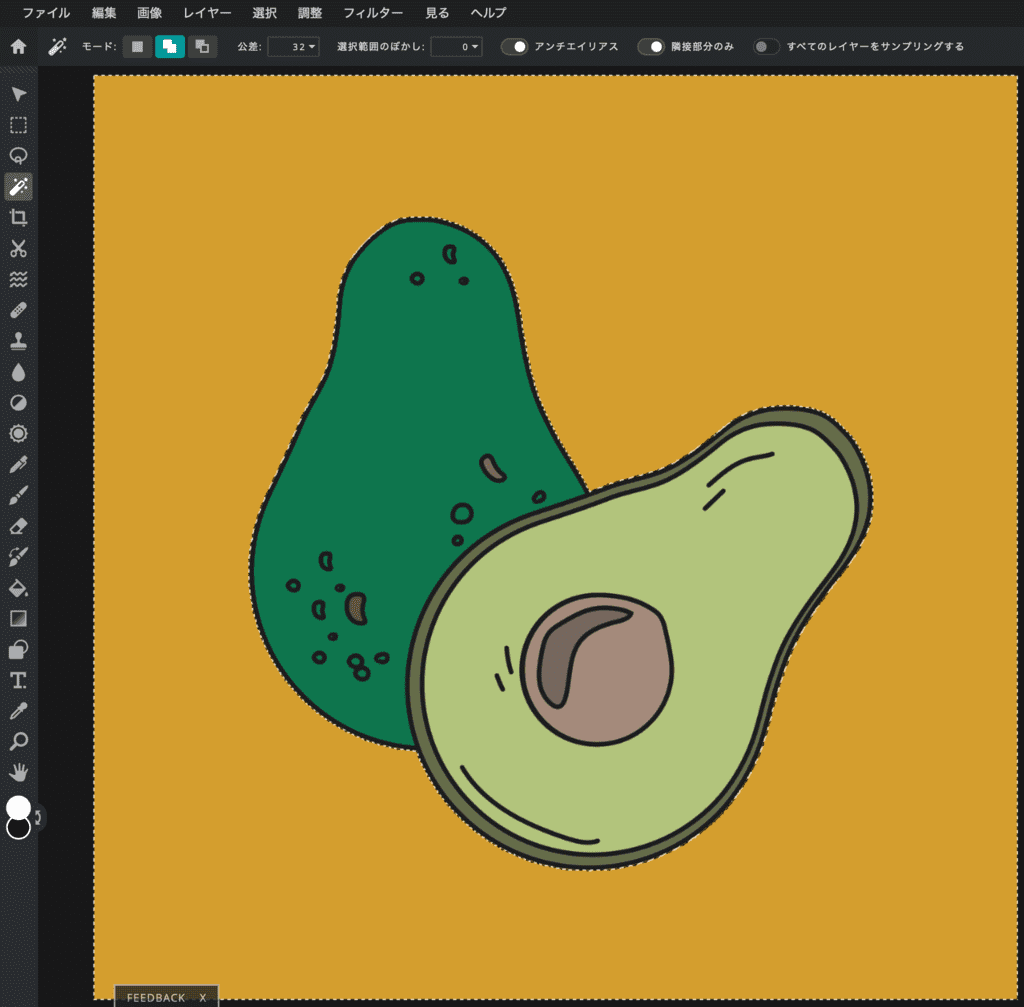This screenshot has height=1007, width=1024.
Task: Open the レイヤー menu
Action: point(207,14)
